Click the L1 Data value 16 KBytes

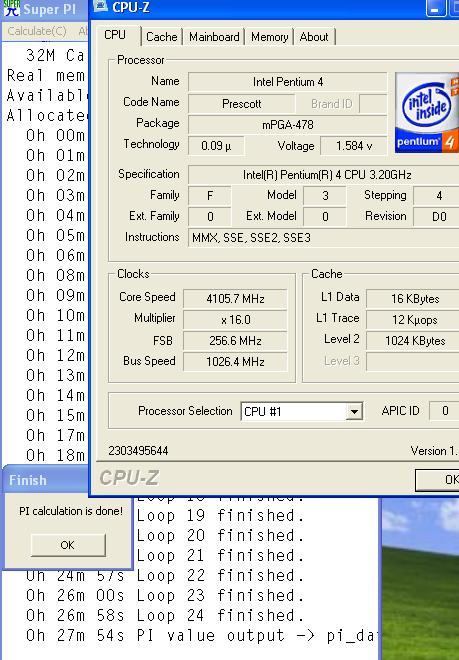[x=413, y=299]
